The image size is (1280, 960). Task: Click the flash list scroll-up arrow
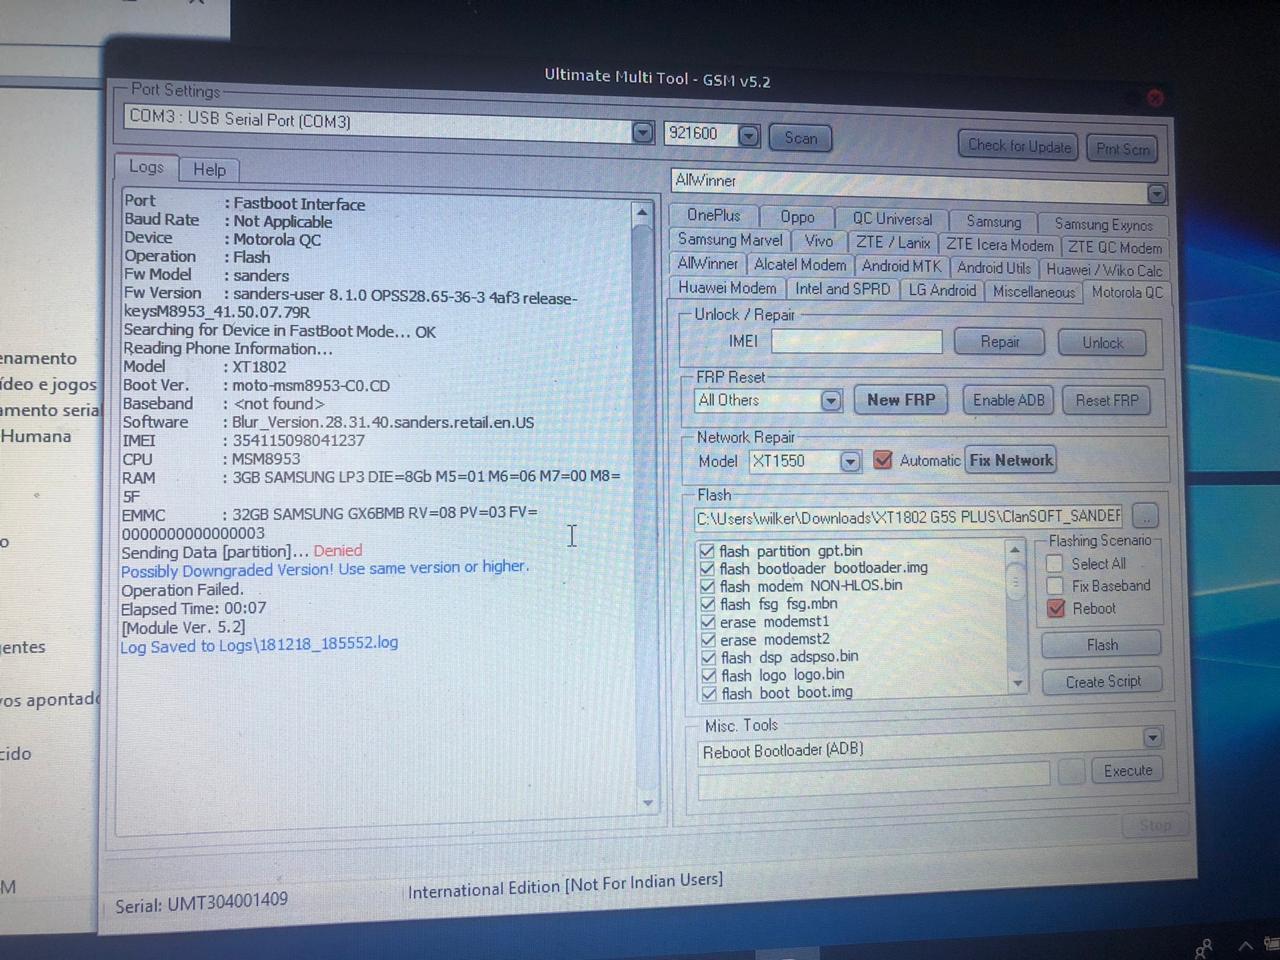tap(1014, 550)
